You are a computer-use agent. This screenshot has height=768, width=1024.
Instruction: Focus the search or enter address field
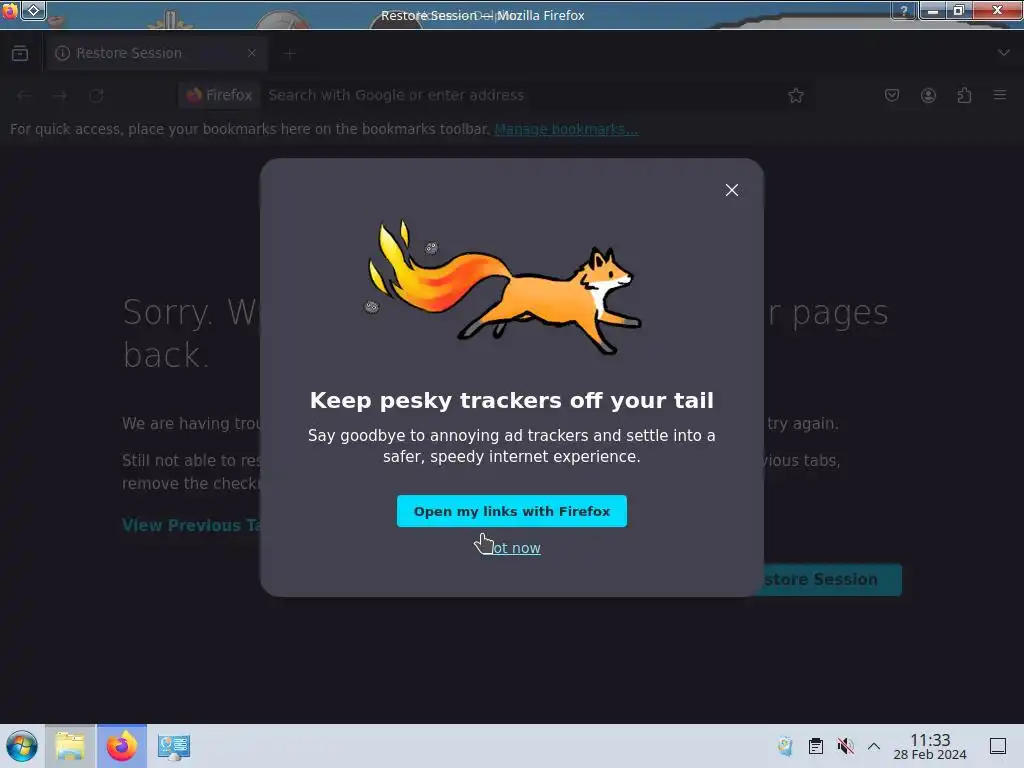point(522,95)
